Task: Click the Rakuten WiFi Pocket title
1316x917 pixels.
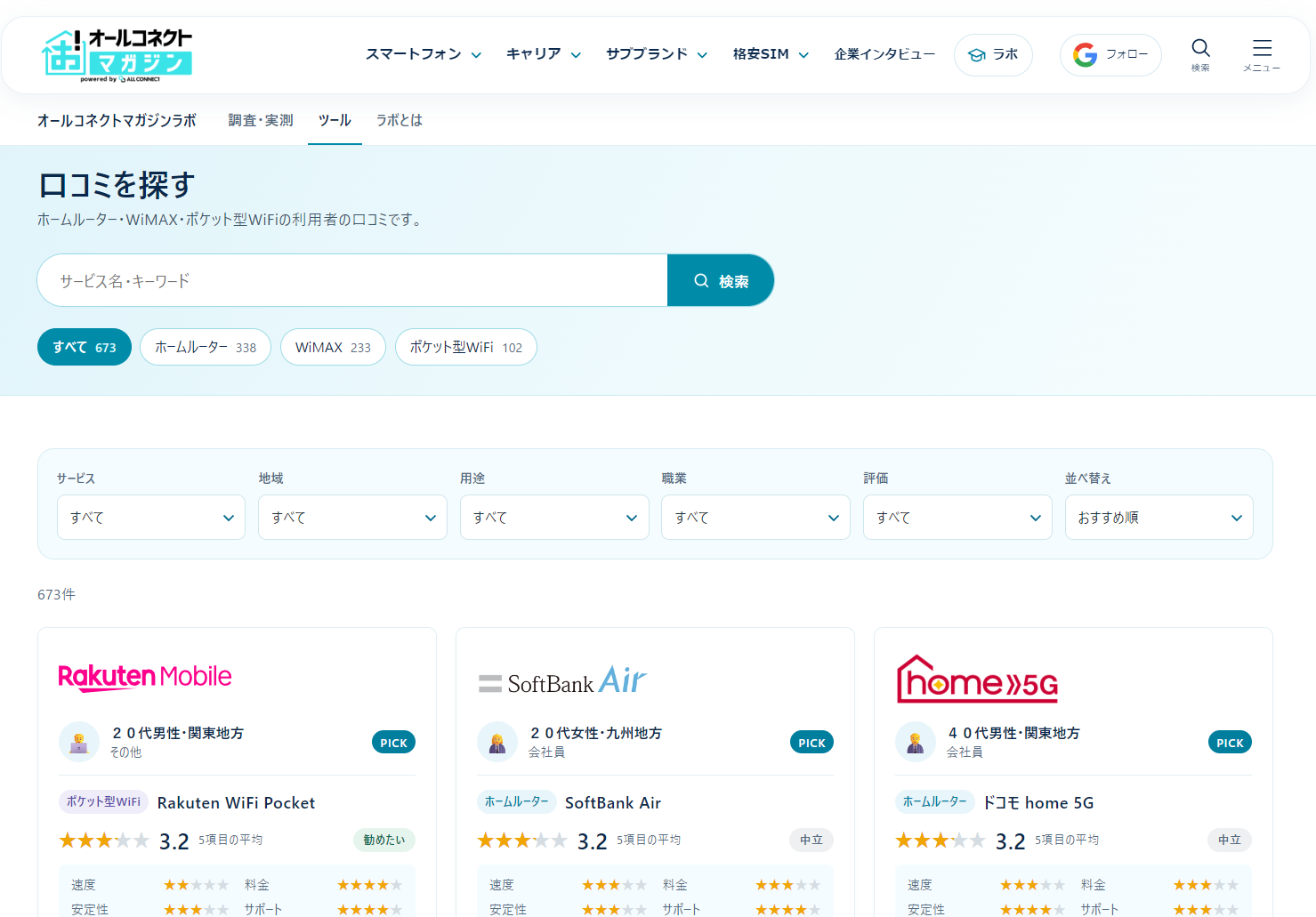Action: (x=236, y=802)
